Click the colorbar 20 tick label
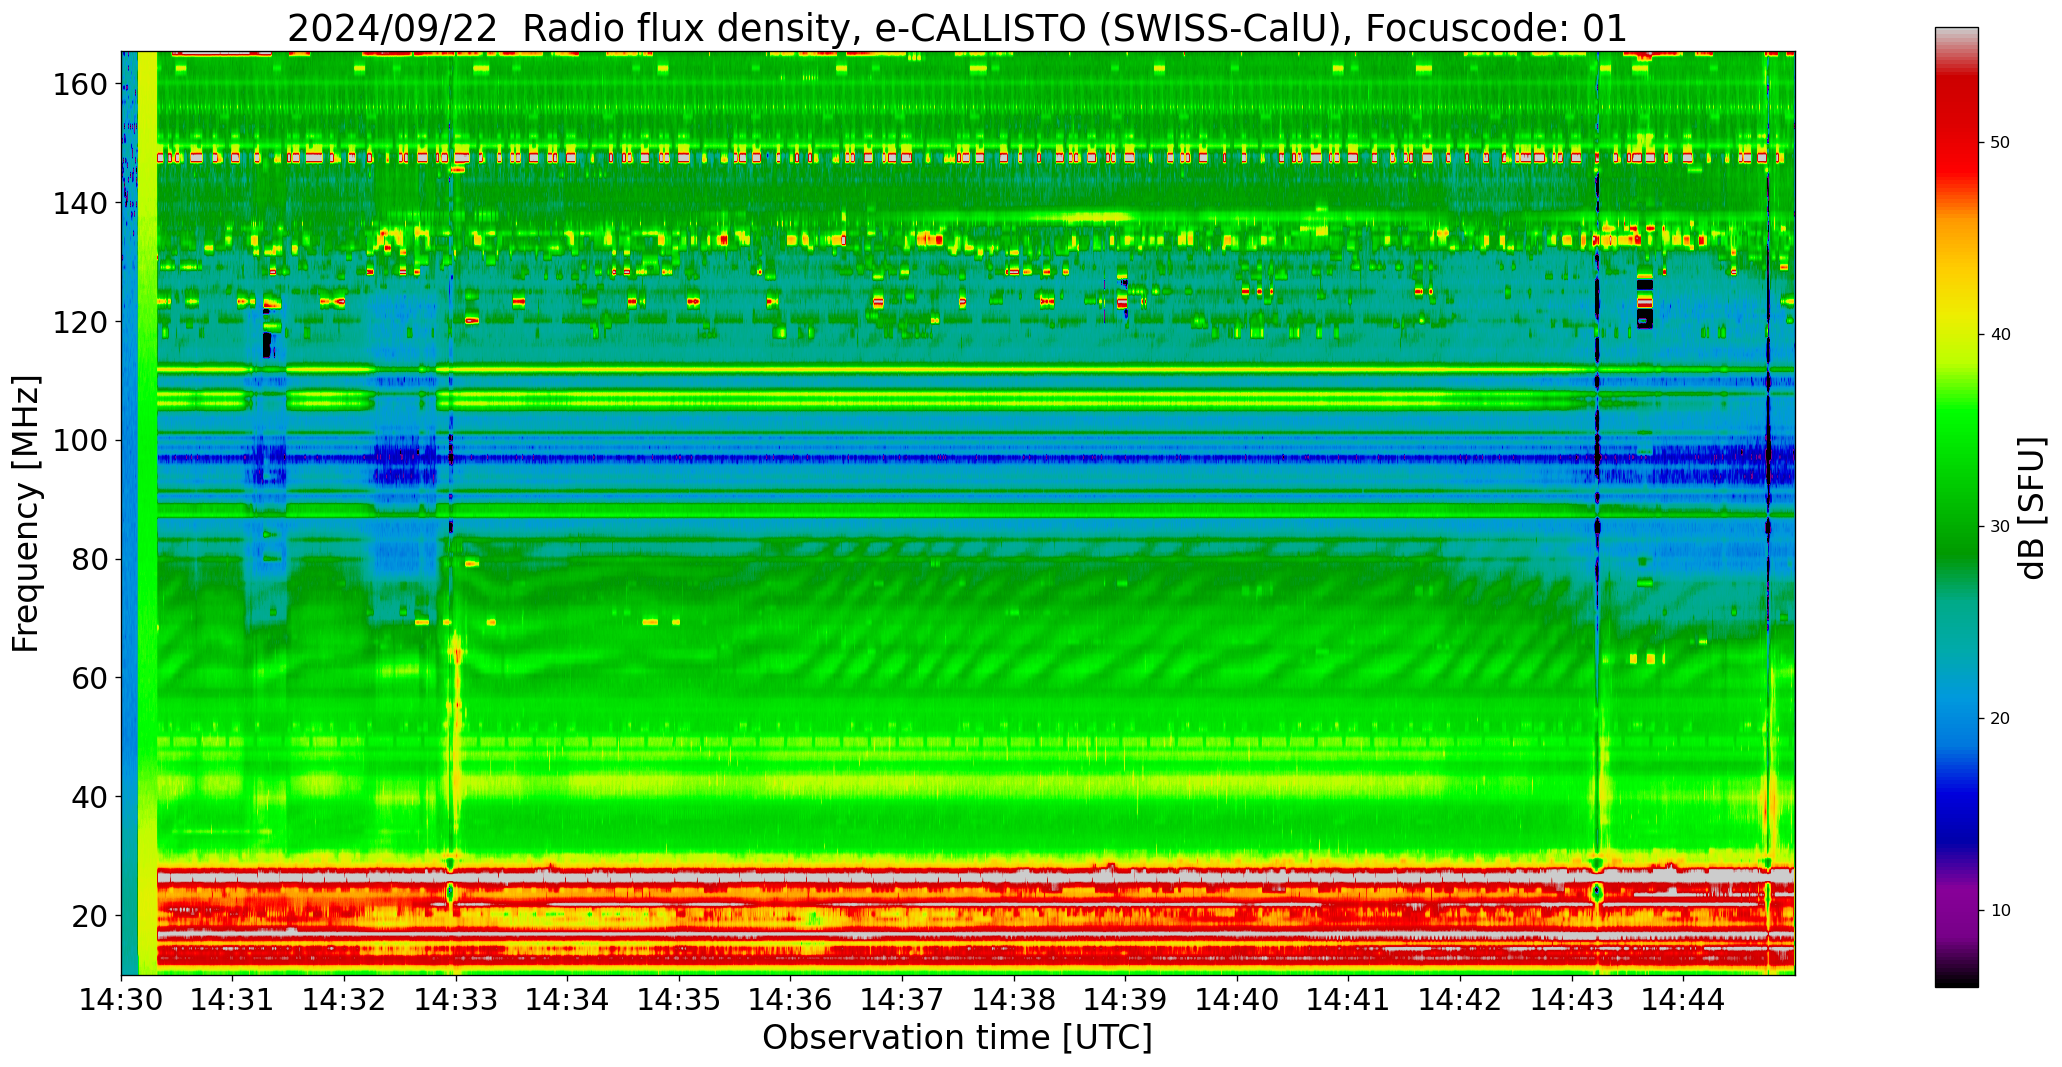 [2000, 719]
